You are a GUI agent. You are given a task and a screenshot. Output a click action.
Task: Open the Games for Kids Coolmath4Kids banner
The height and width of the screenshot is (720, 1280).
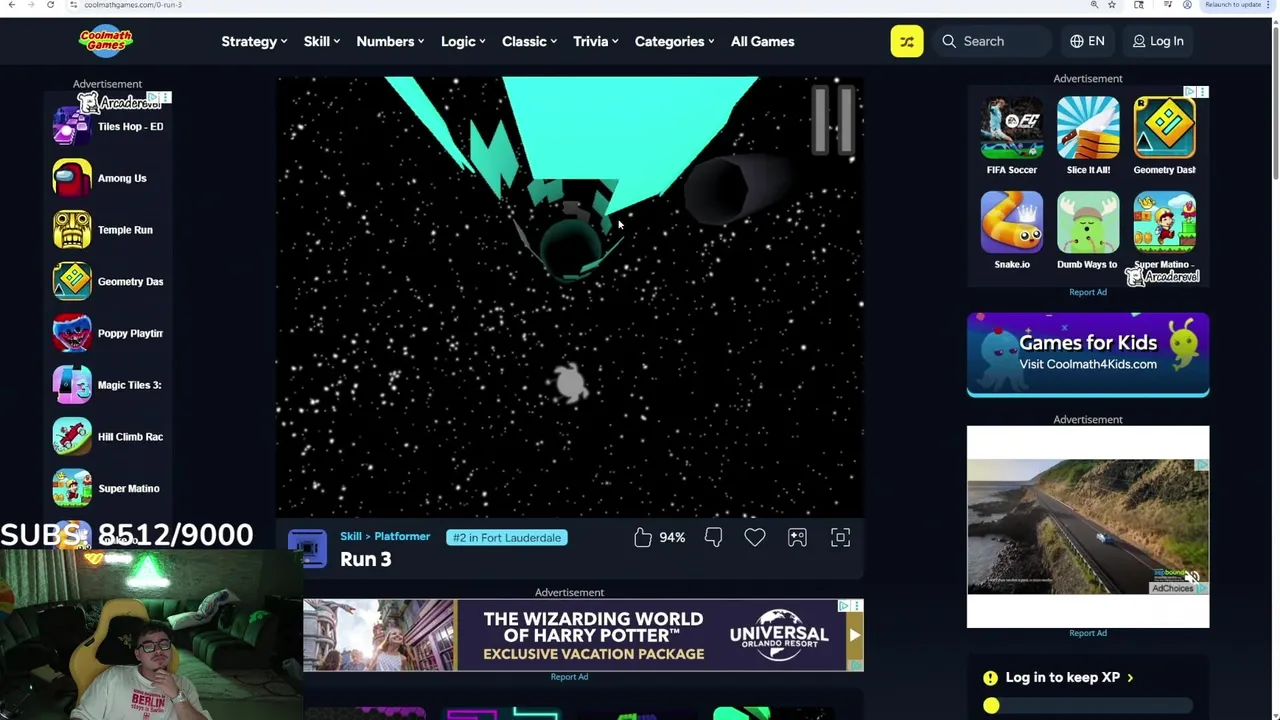1088,354
